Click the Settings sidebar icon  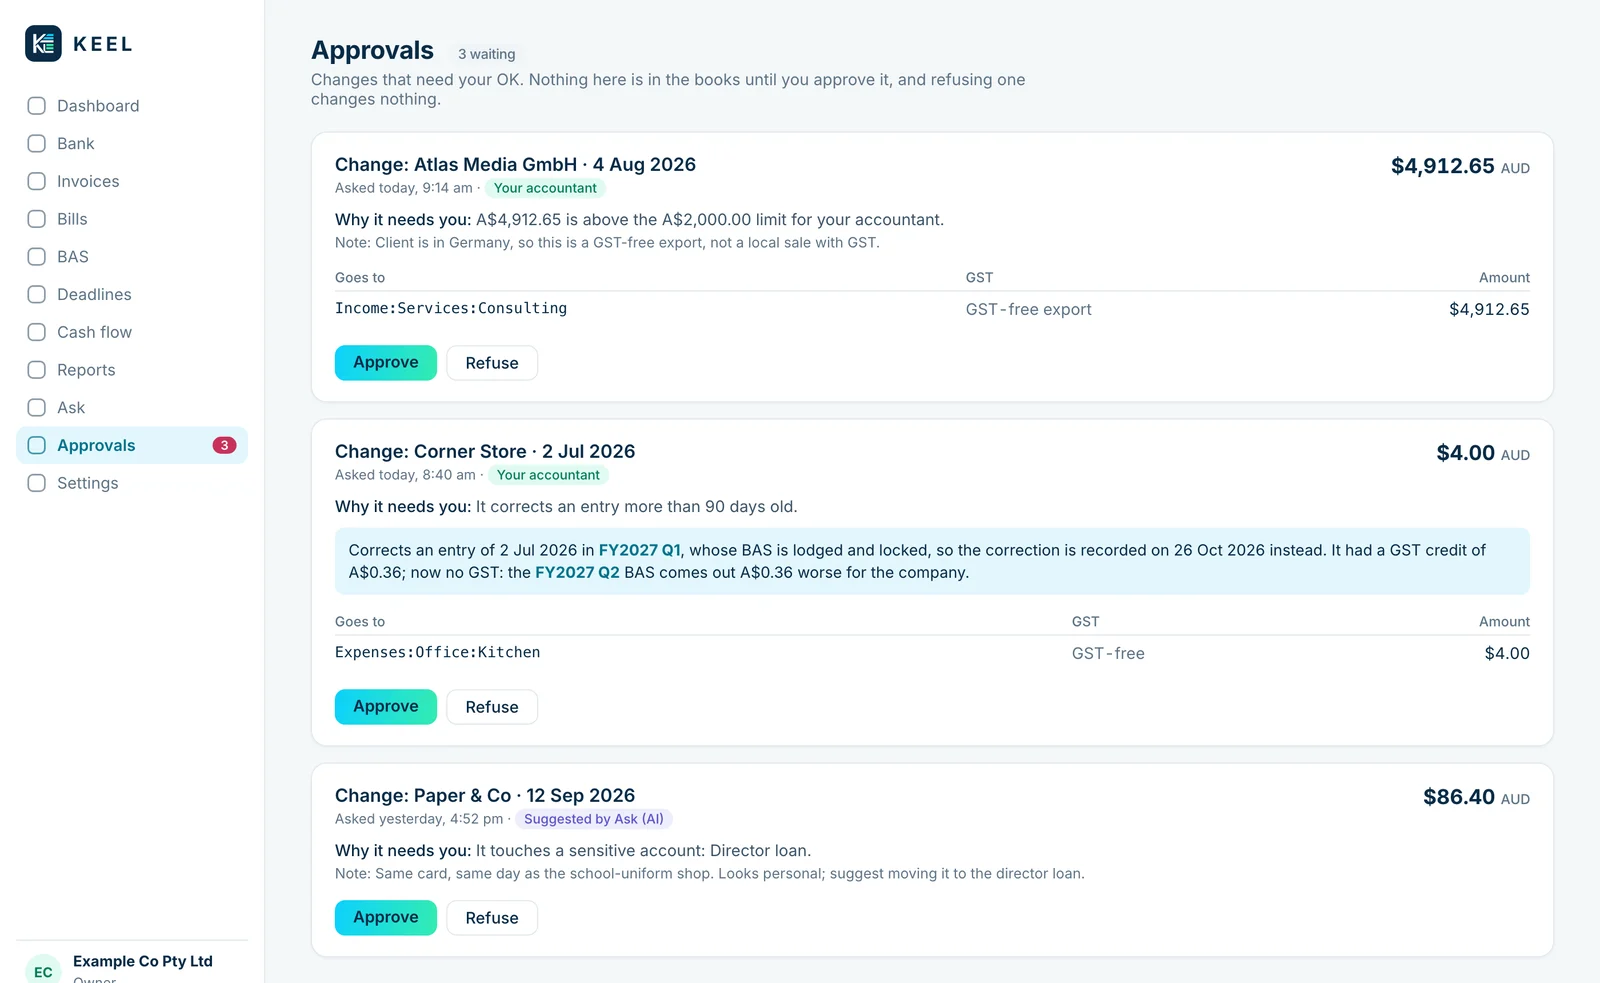click(x=37, y=483)
